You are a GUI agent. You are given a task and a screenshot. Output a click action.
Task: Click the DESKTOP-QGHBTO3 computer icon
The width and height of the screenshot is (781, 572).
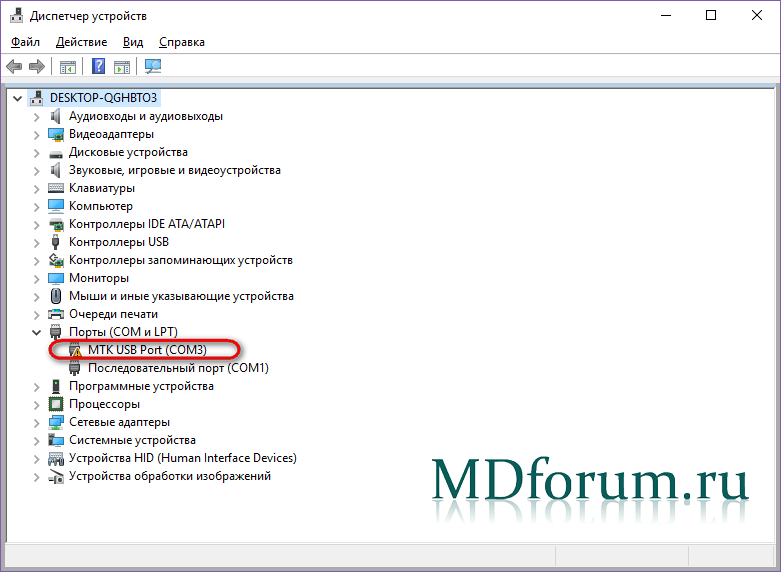[36, 98]
